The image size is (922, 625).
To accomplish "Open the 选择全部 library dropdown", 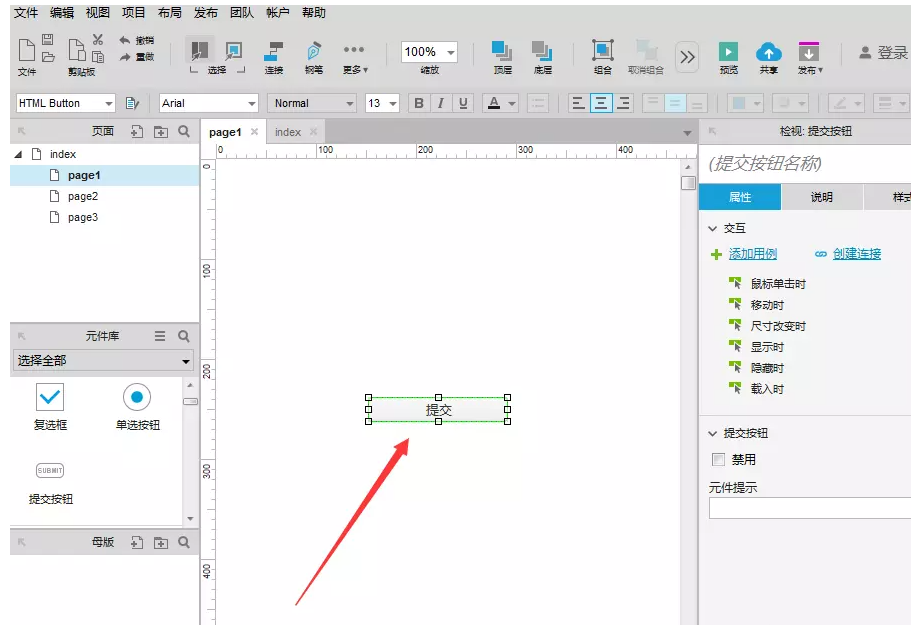I will pyautogui.click(x=103, y=361).
